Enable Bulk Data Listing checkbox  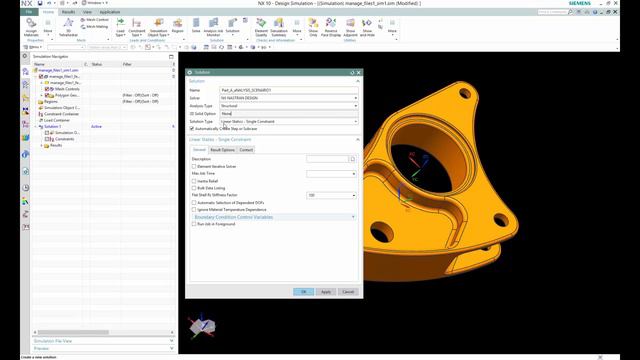(x=194, y=188)
